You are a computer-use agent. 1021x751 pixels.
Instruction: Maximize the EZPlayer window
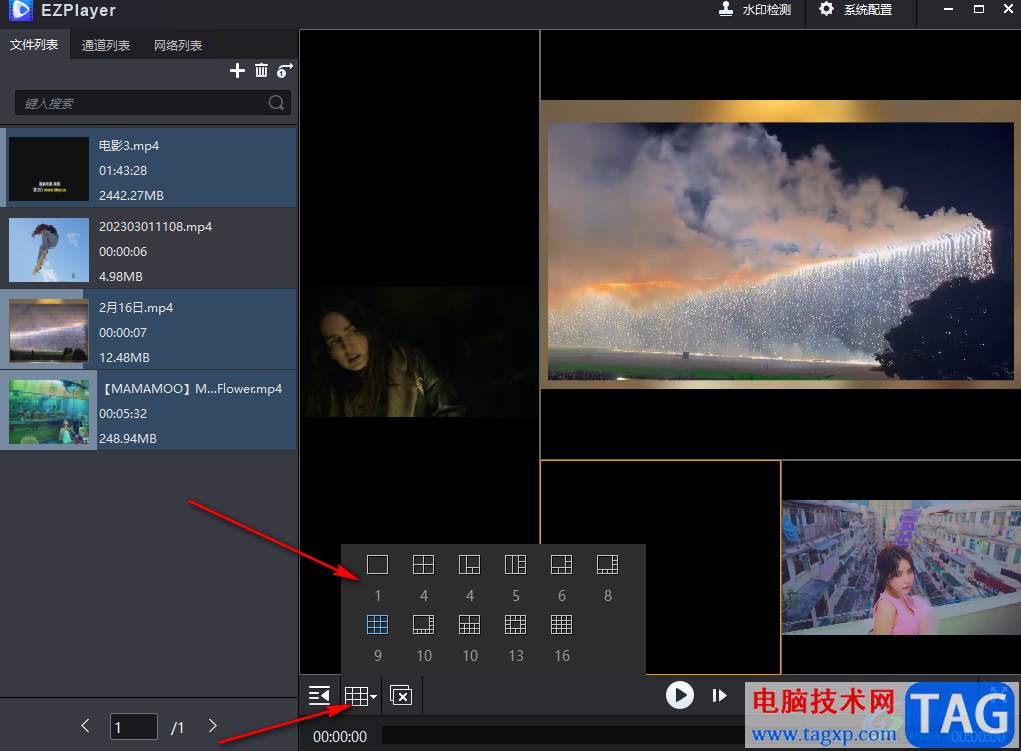click(979, 9)
